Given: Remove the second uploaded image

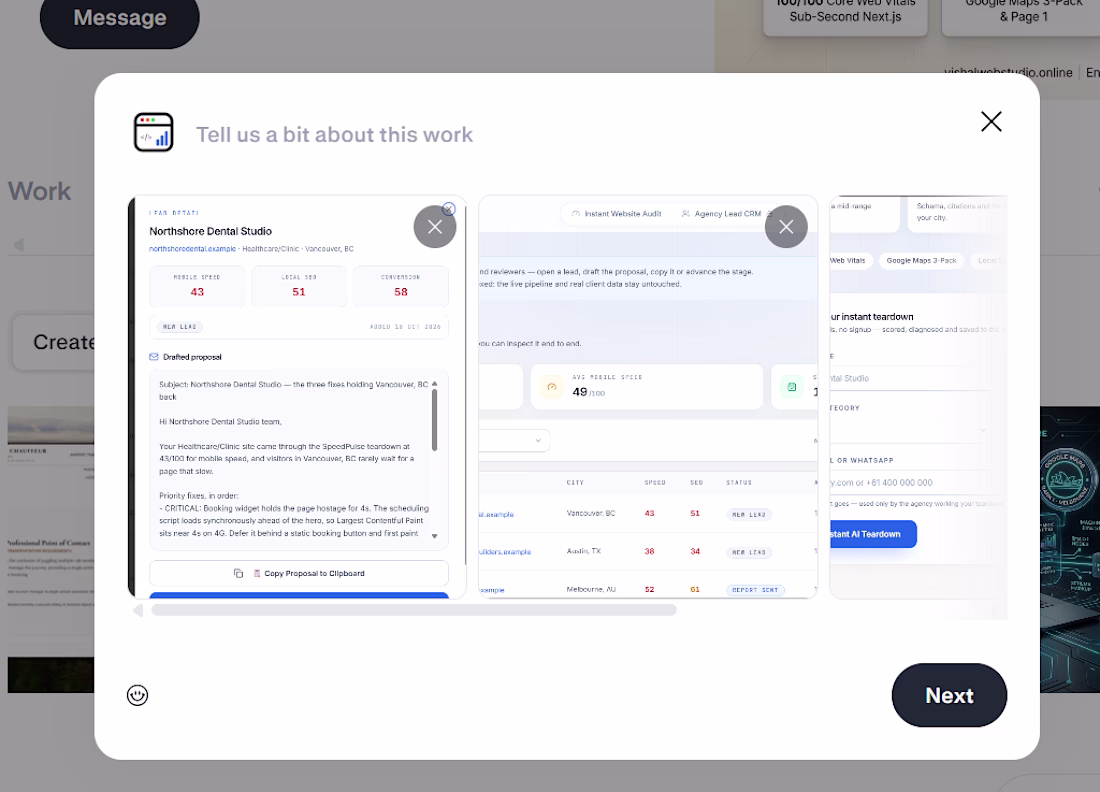Looking at the screenshot, I should [786, 227].
